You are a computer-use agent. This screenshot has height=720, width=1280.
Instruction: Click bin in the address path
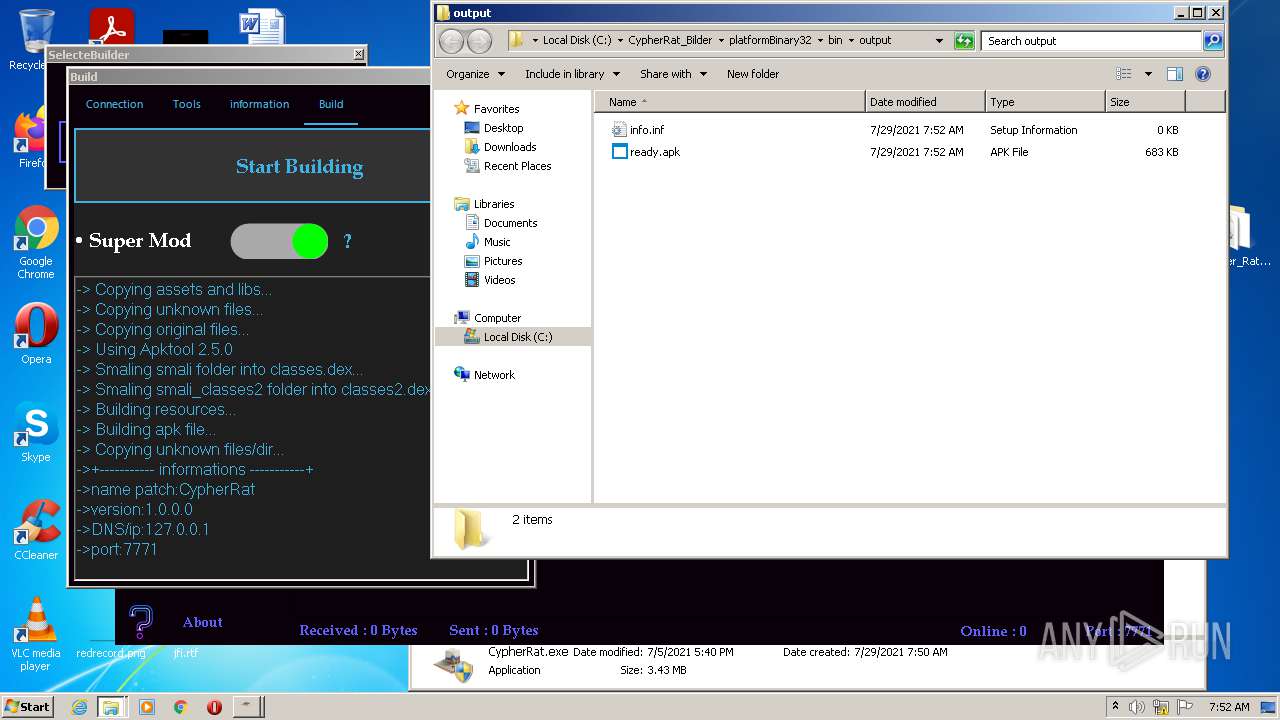835,41
